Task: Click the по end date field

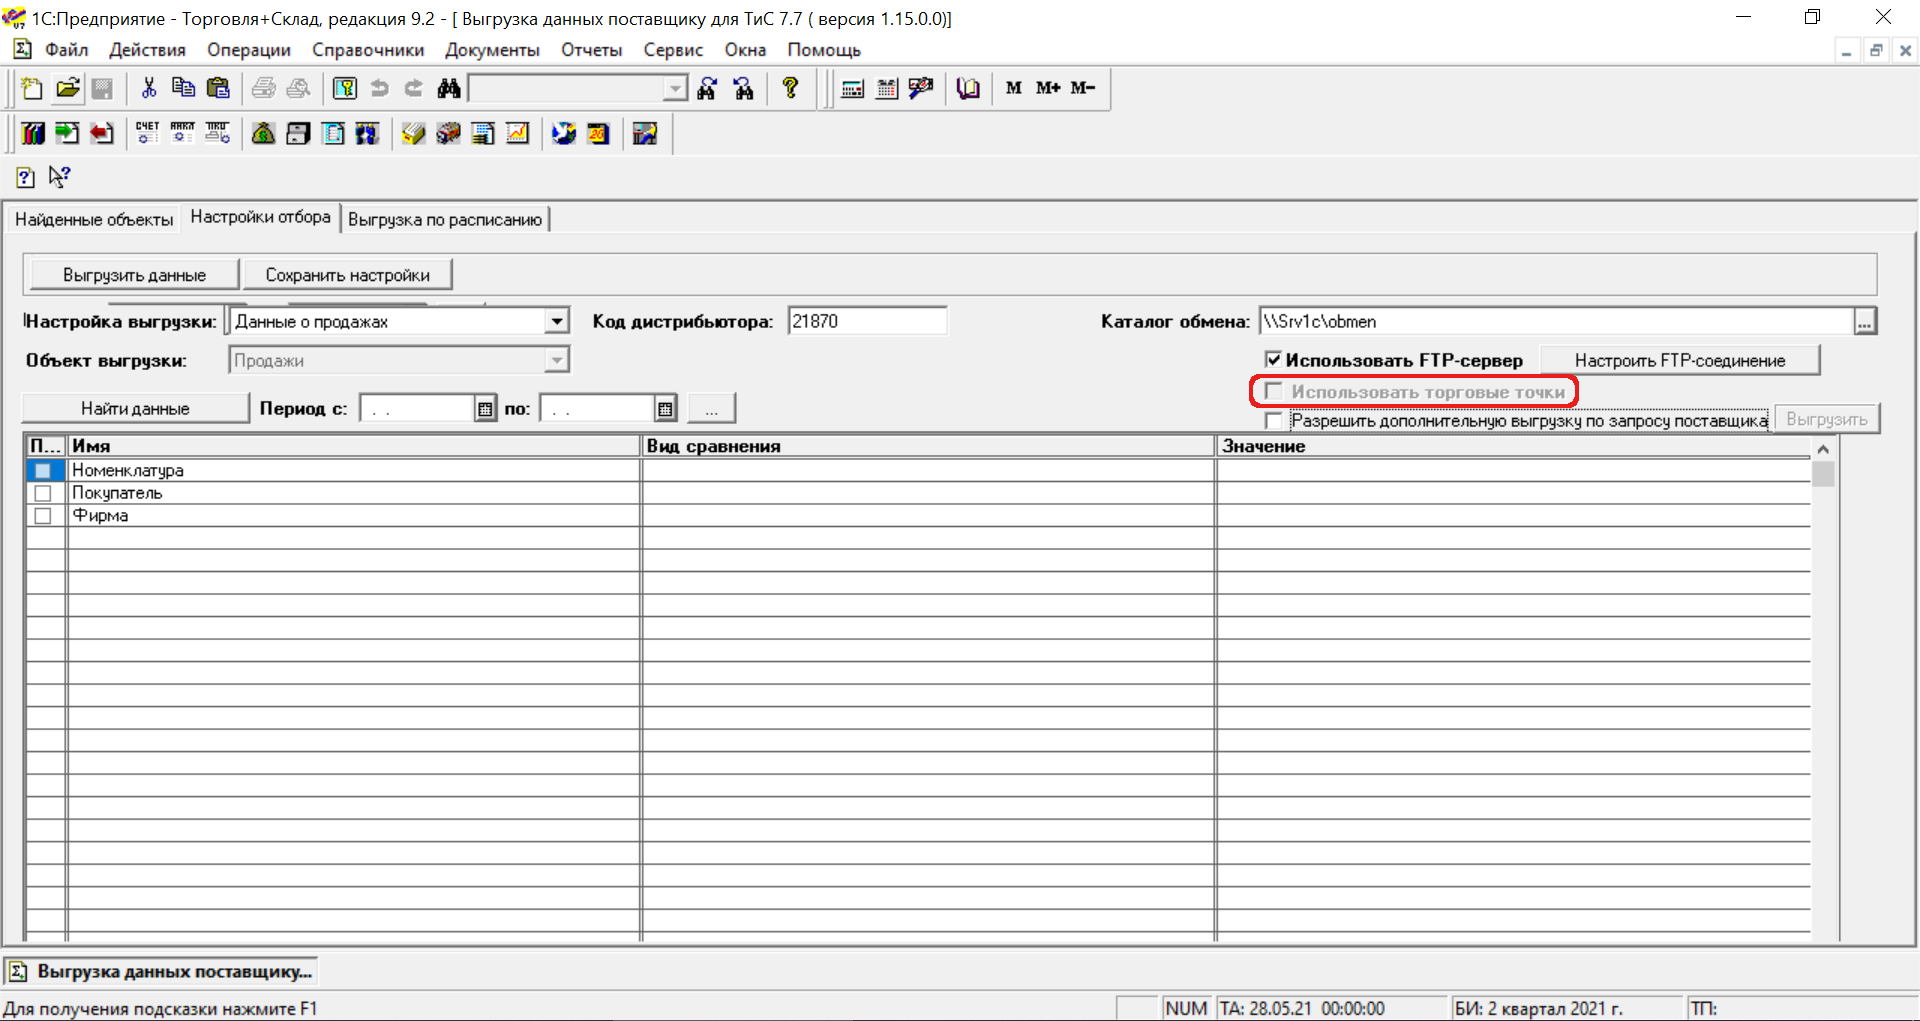Action: tap(597, 409)
